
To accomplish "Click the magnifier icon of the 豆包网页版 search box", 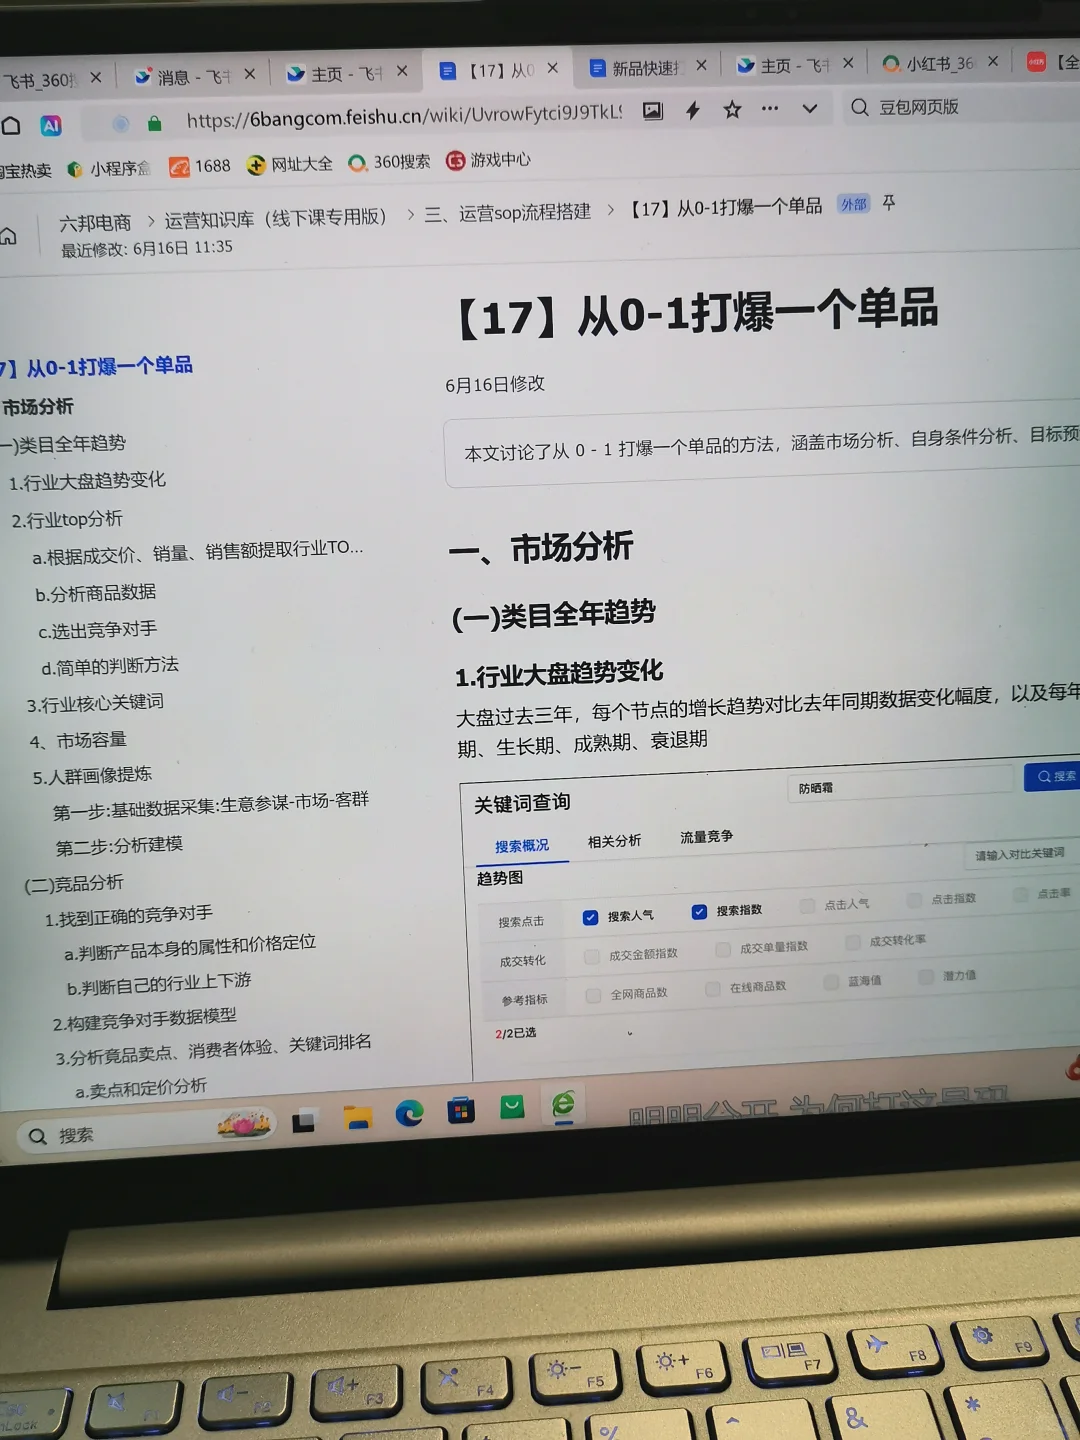I will point(859,107).
